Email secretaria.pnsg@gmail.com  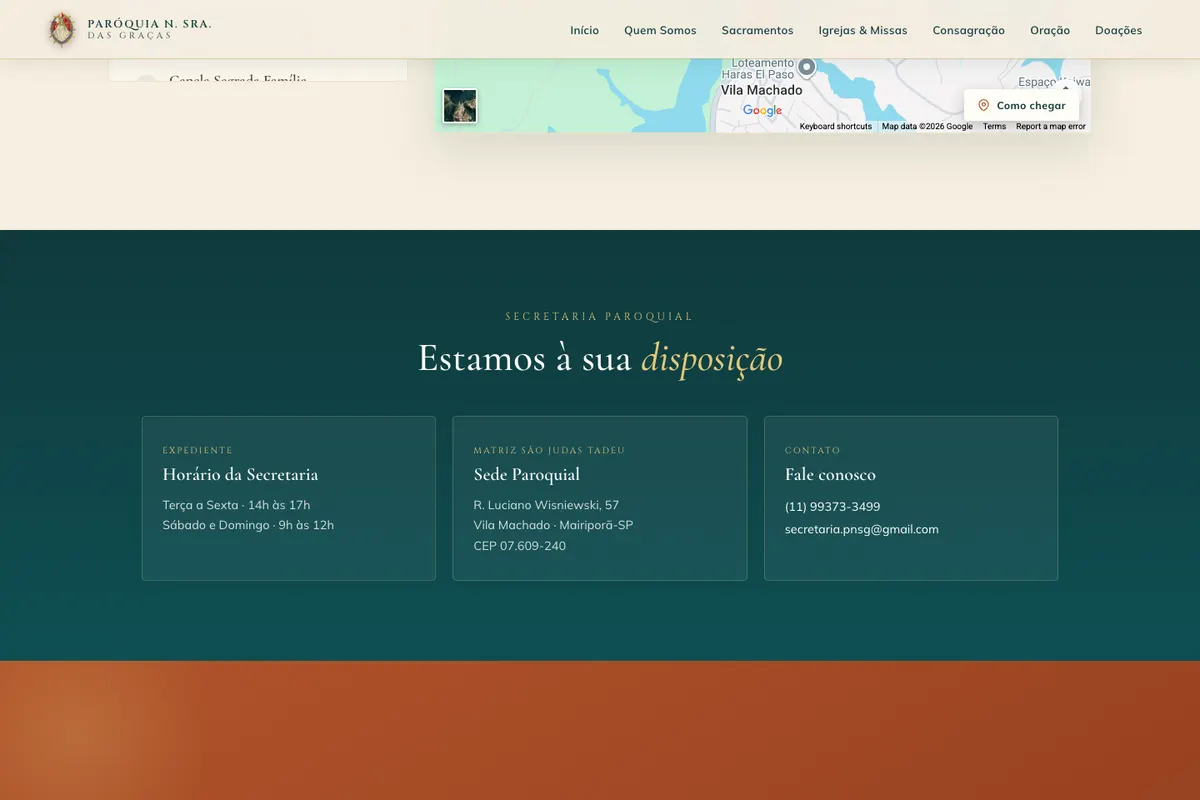tap(862, 530)
